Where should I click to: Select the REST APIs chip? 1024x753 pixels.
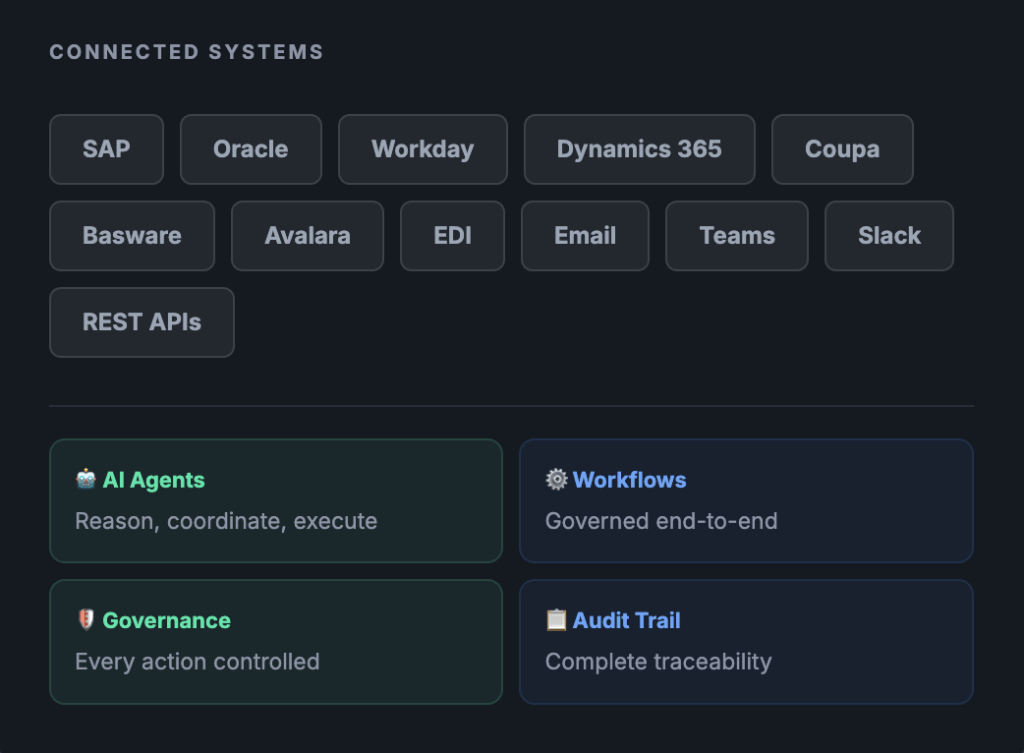coord(142,323)
